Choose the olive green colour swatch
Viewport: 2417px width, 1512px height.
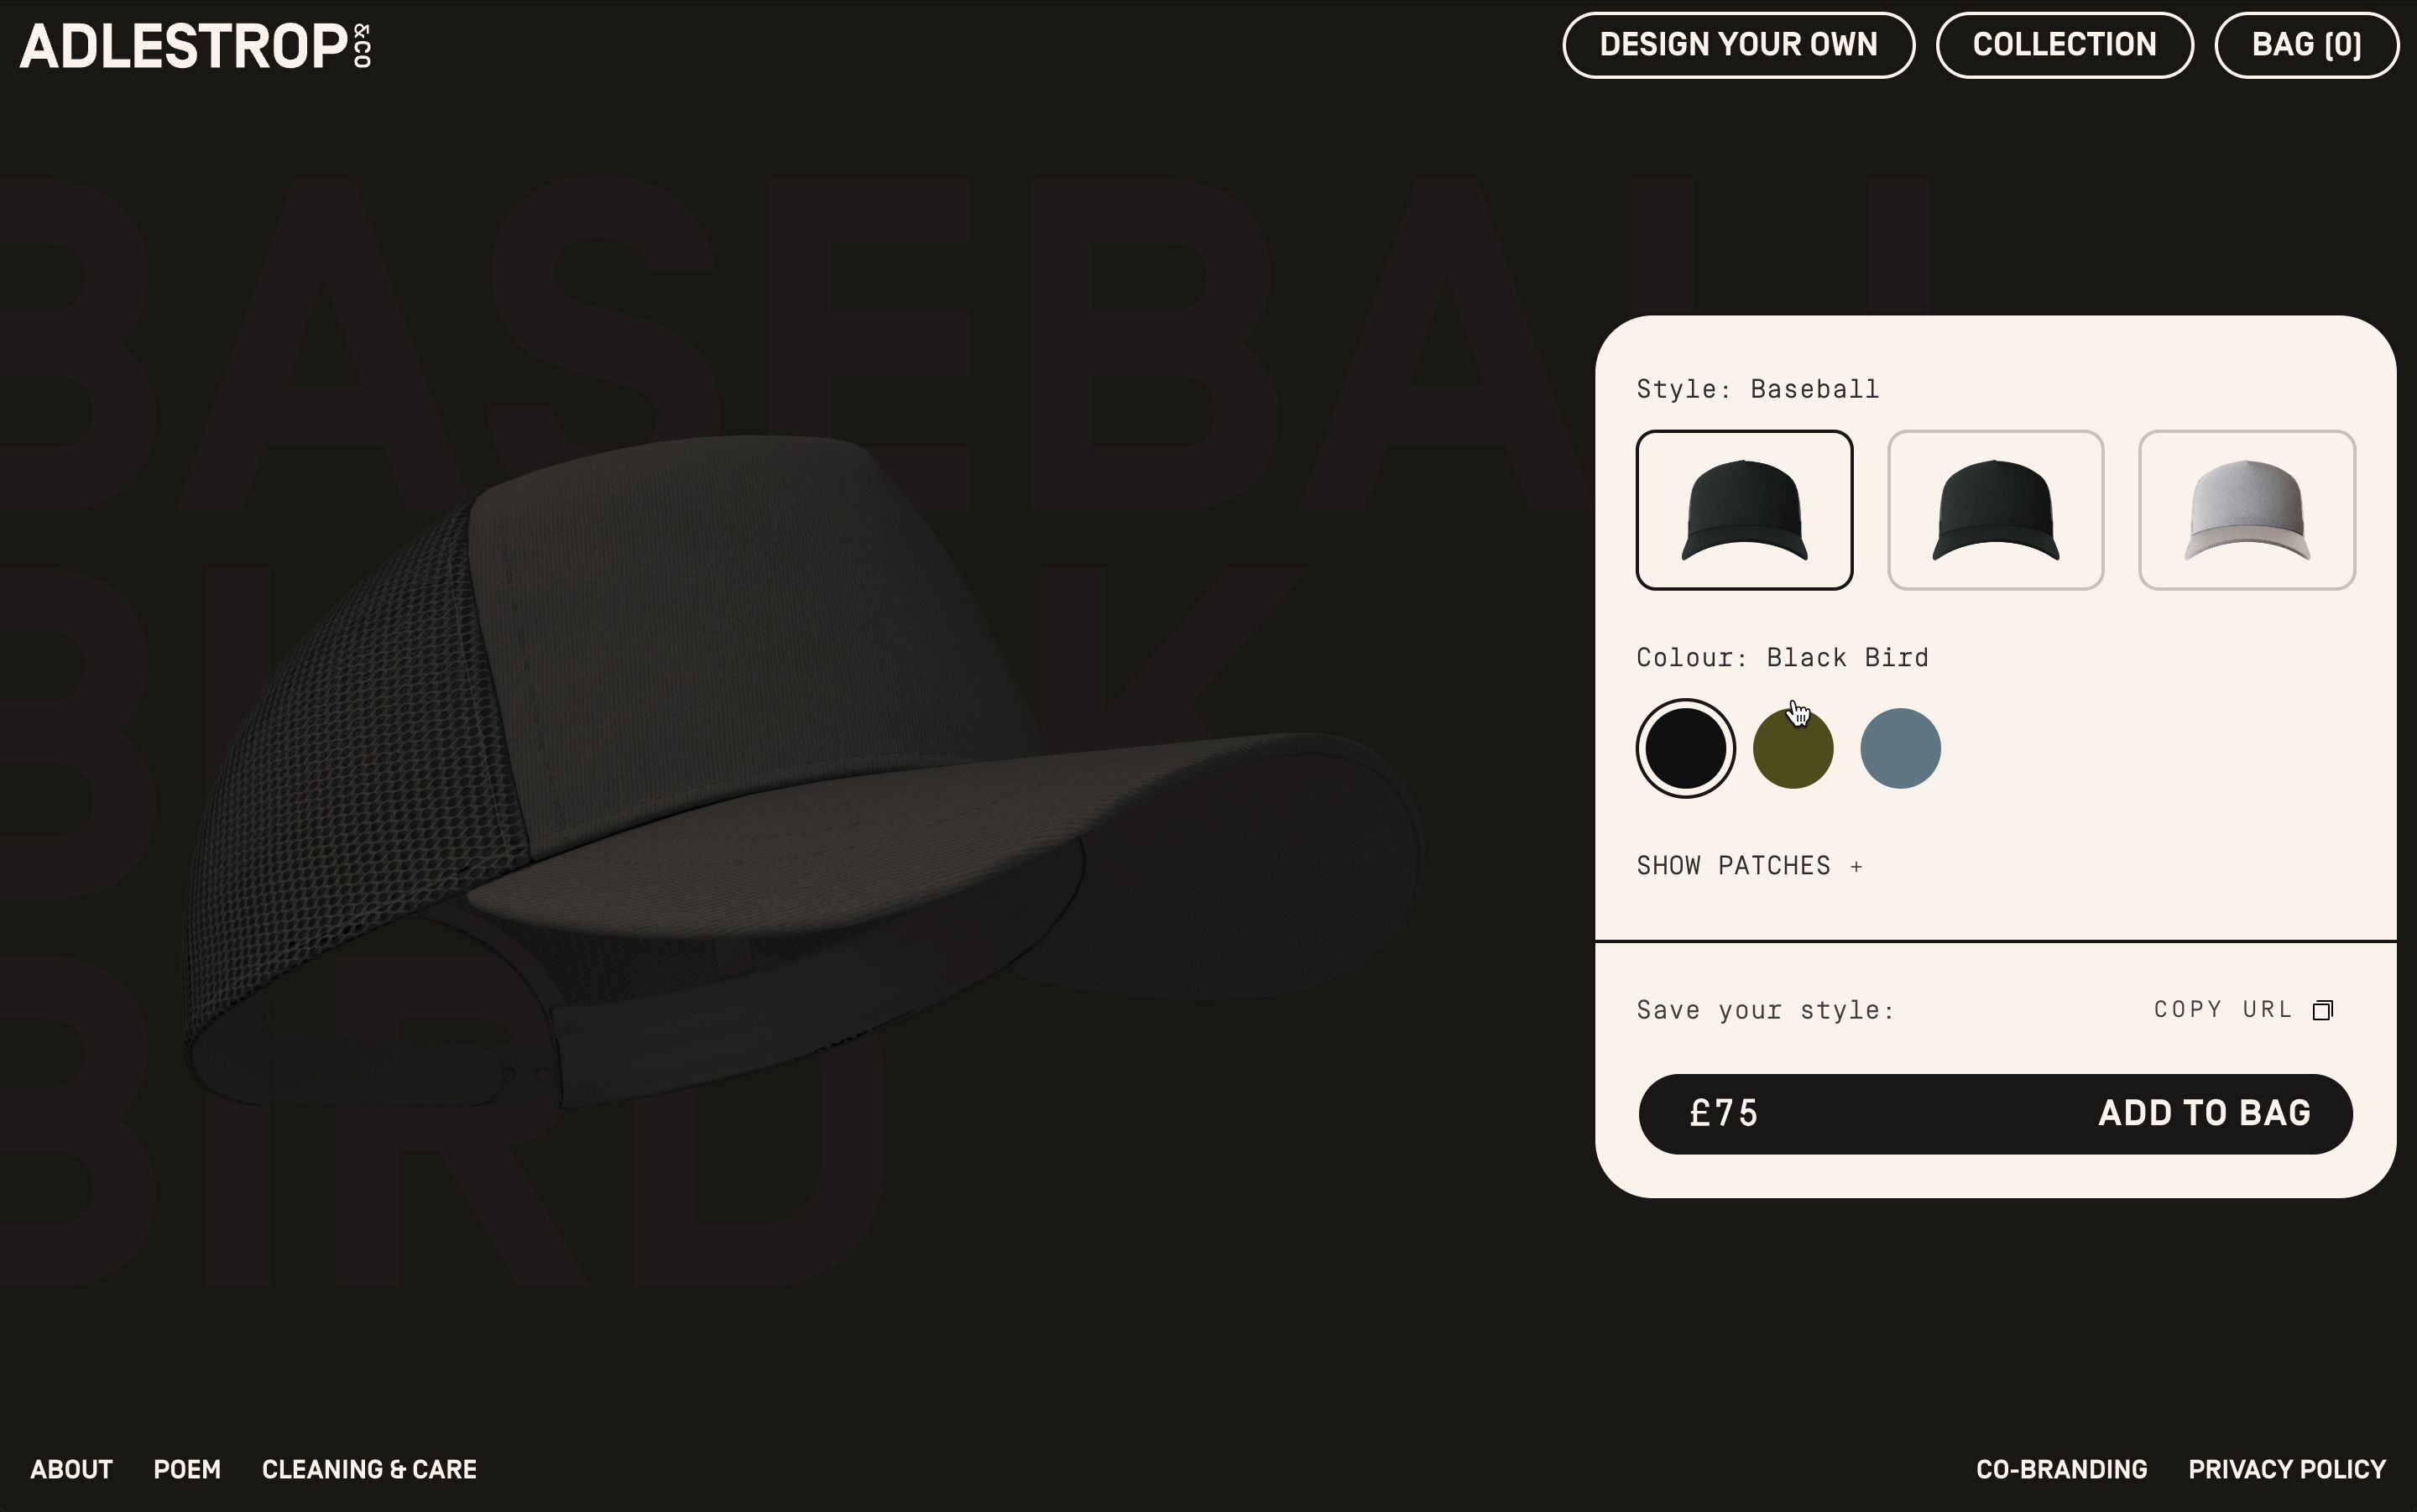1793,748
